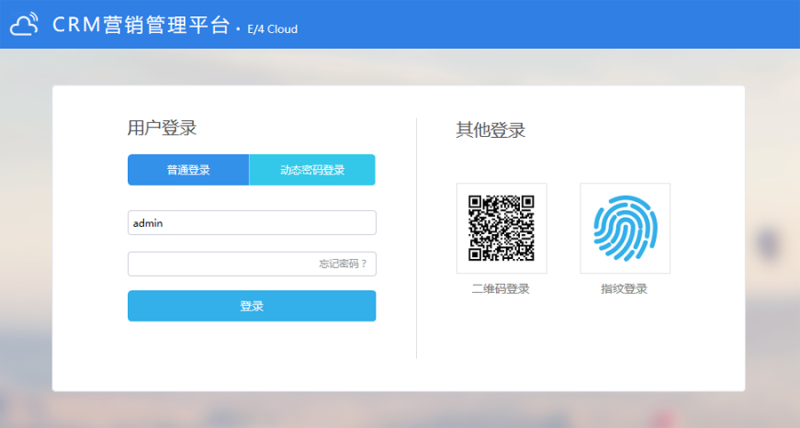Image resolution: width=800 pixels, height=428 pixels.
Task: Click the cloud logo icon in the header
Action: coord(24,25)
